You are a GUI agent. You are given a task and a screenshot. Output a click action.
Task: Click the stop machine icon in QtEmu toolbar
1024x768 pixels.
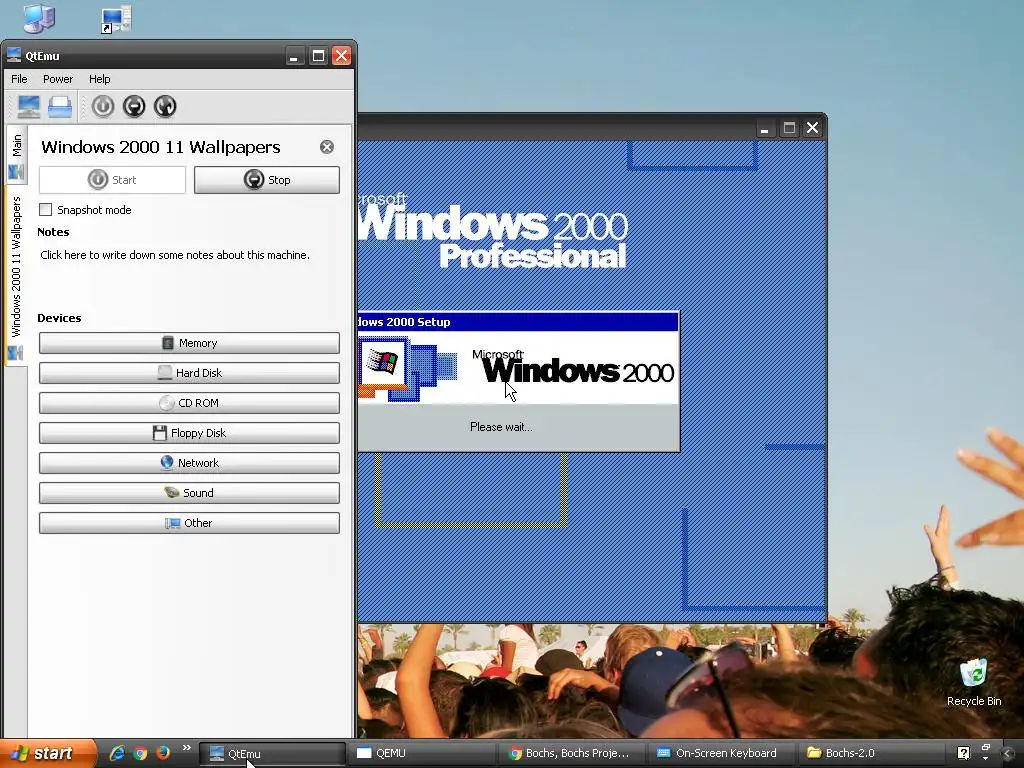134,106
